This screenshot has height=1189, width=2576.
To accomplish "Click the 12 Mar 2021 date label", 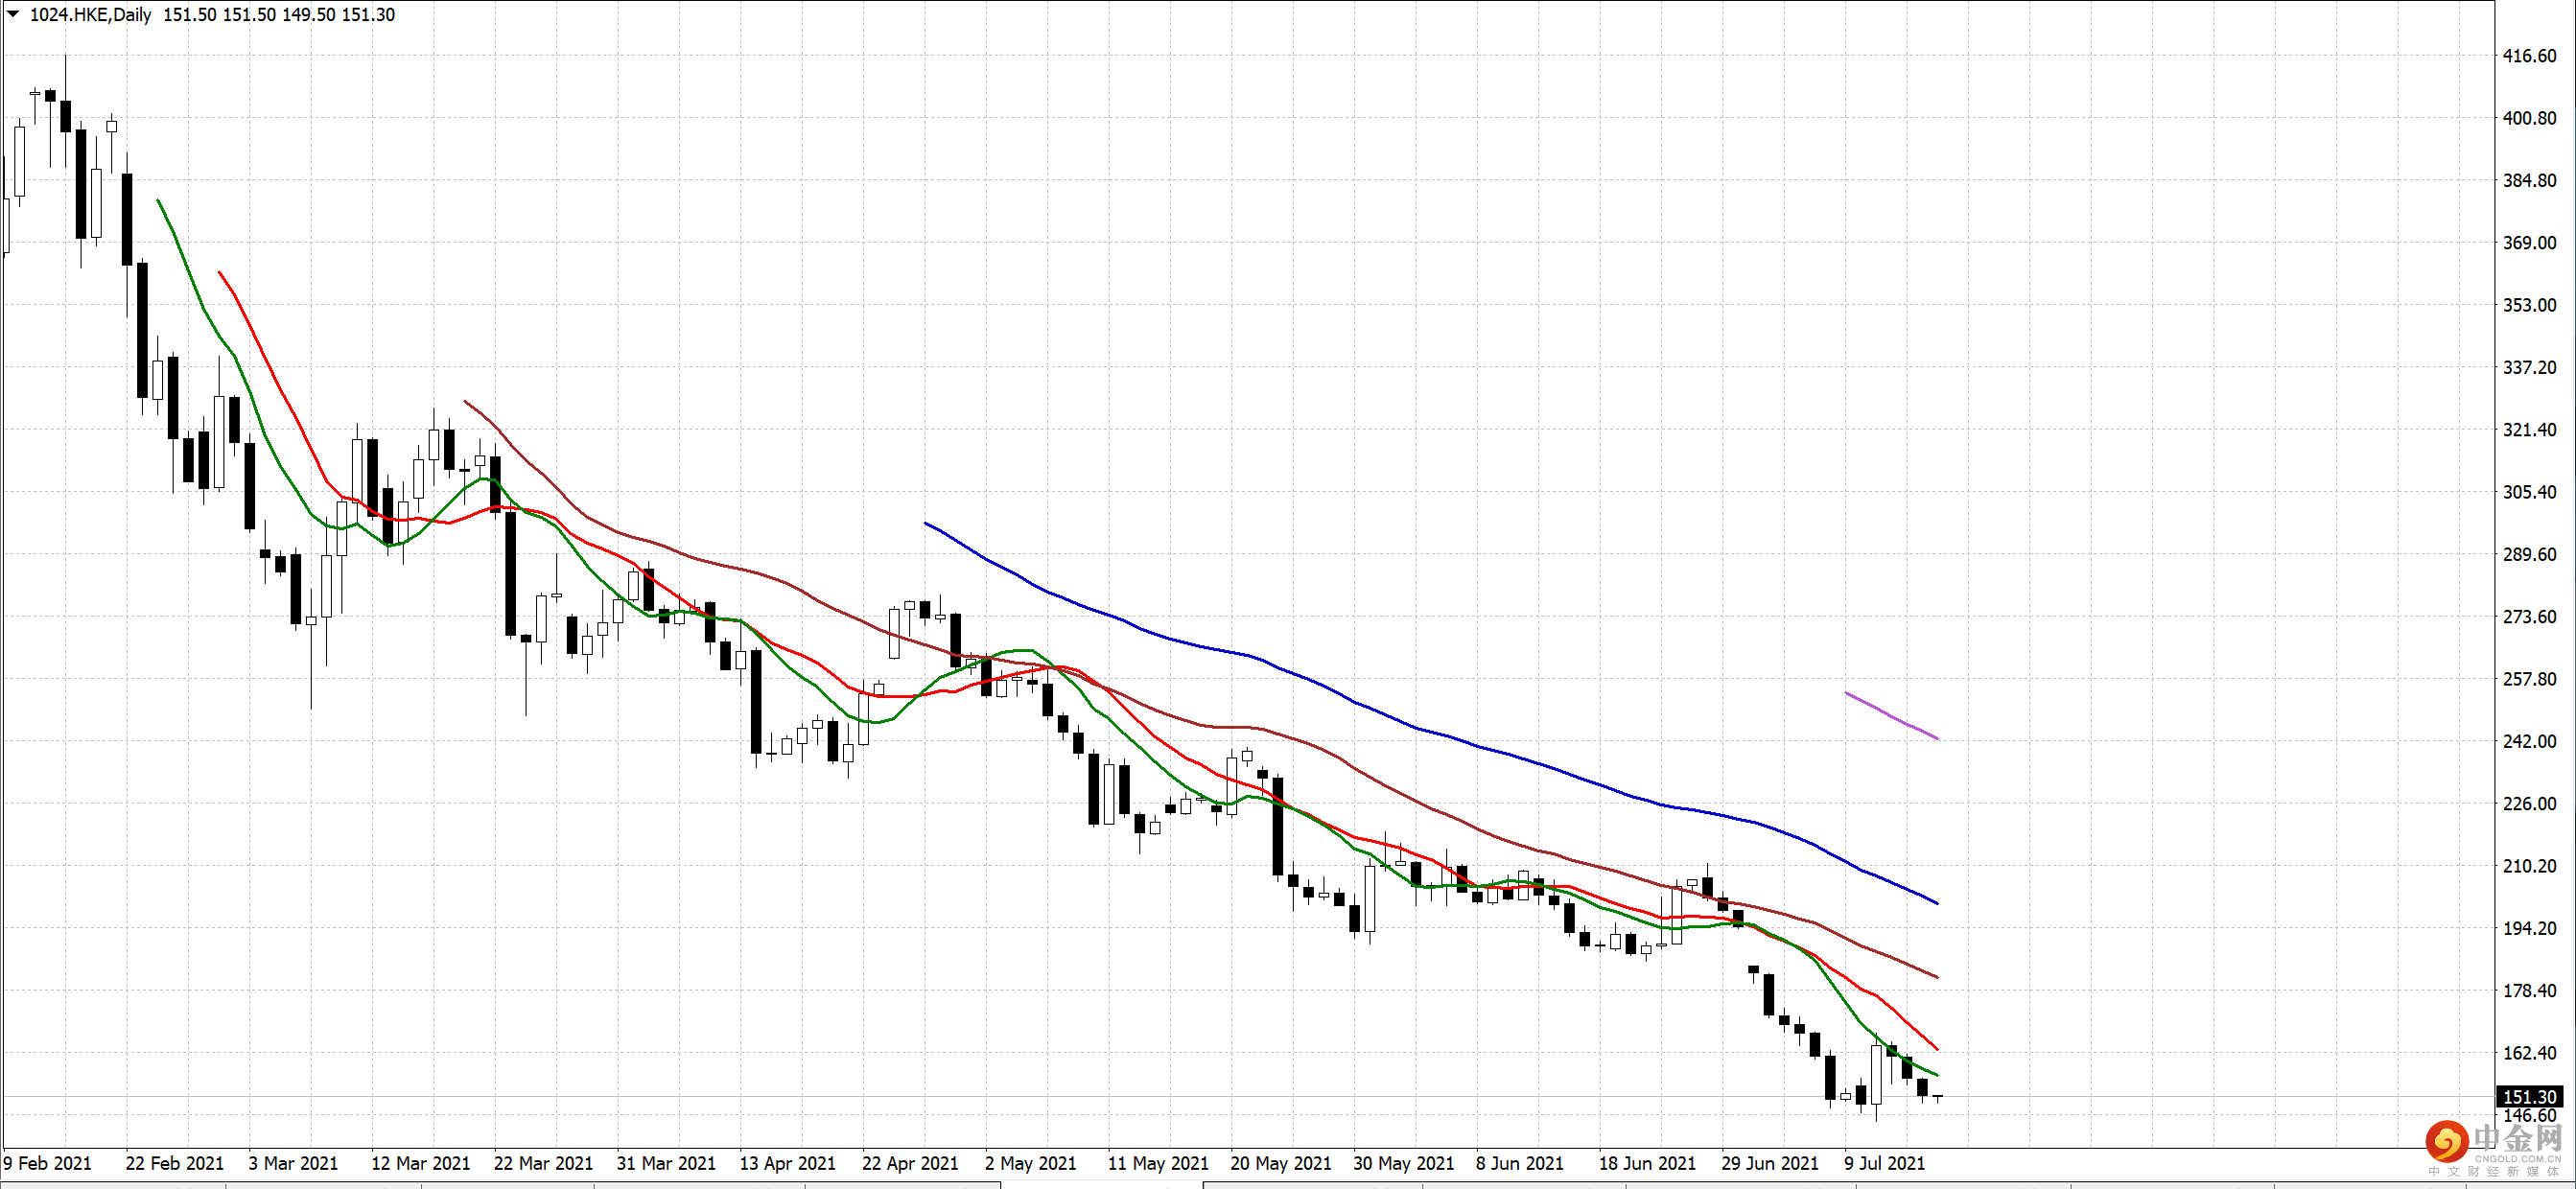I will coord(420,1163).
